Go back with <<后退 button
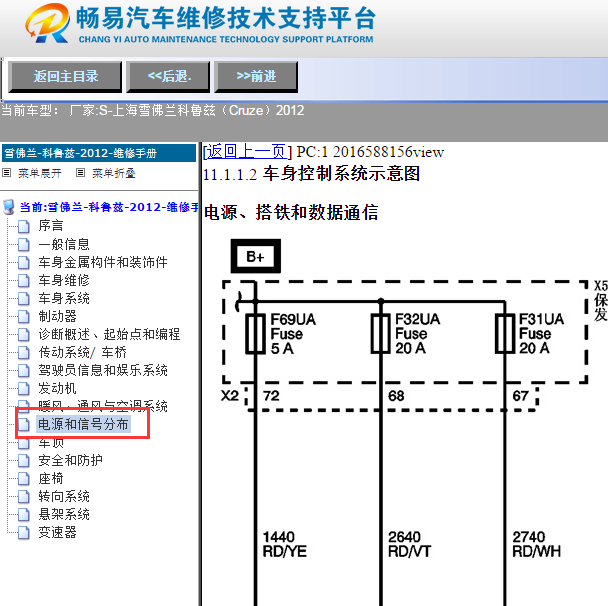 point(168,76)
